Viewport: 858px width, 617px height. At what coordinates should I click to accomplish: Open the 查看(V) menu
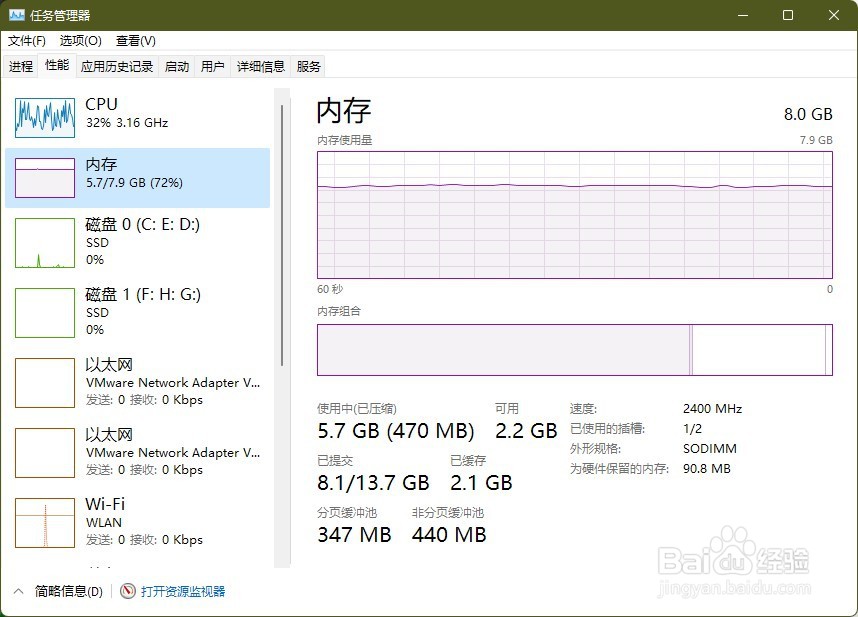135,41
